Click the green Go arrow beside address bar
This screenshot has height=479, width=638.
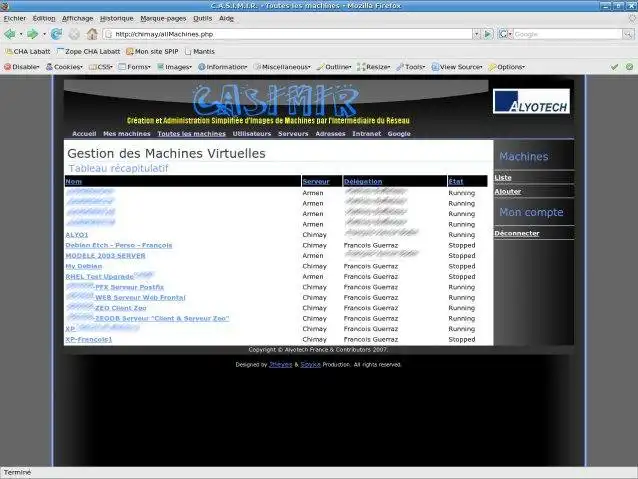point(489,34)
